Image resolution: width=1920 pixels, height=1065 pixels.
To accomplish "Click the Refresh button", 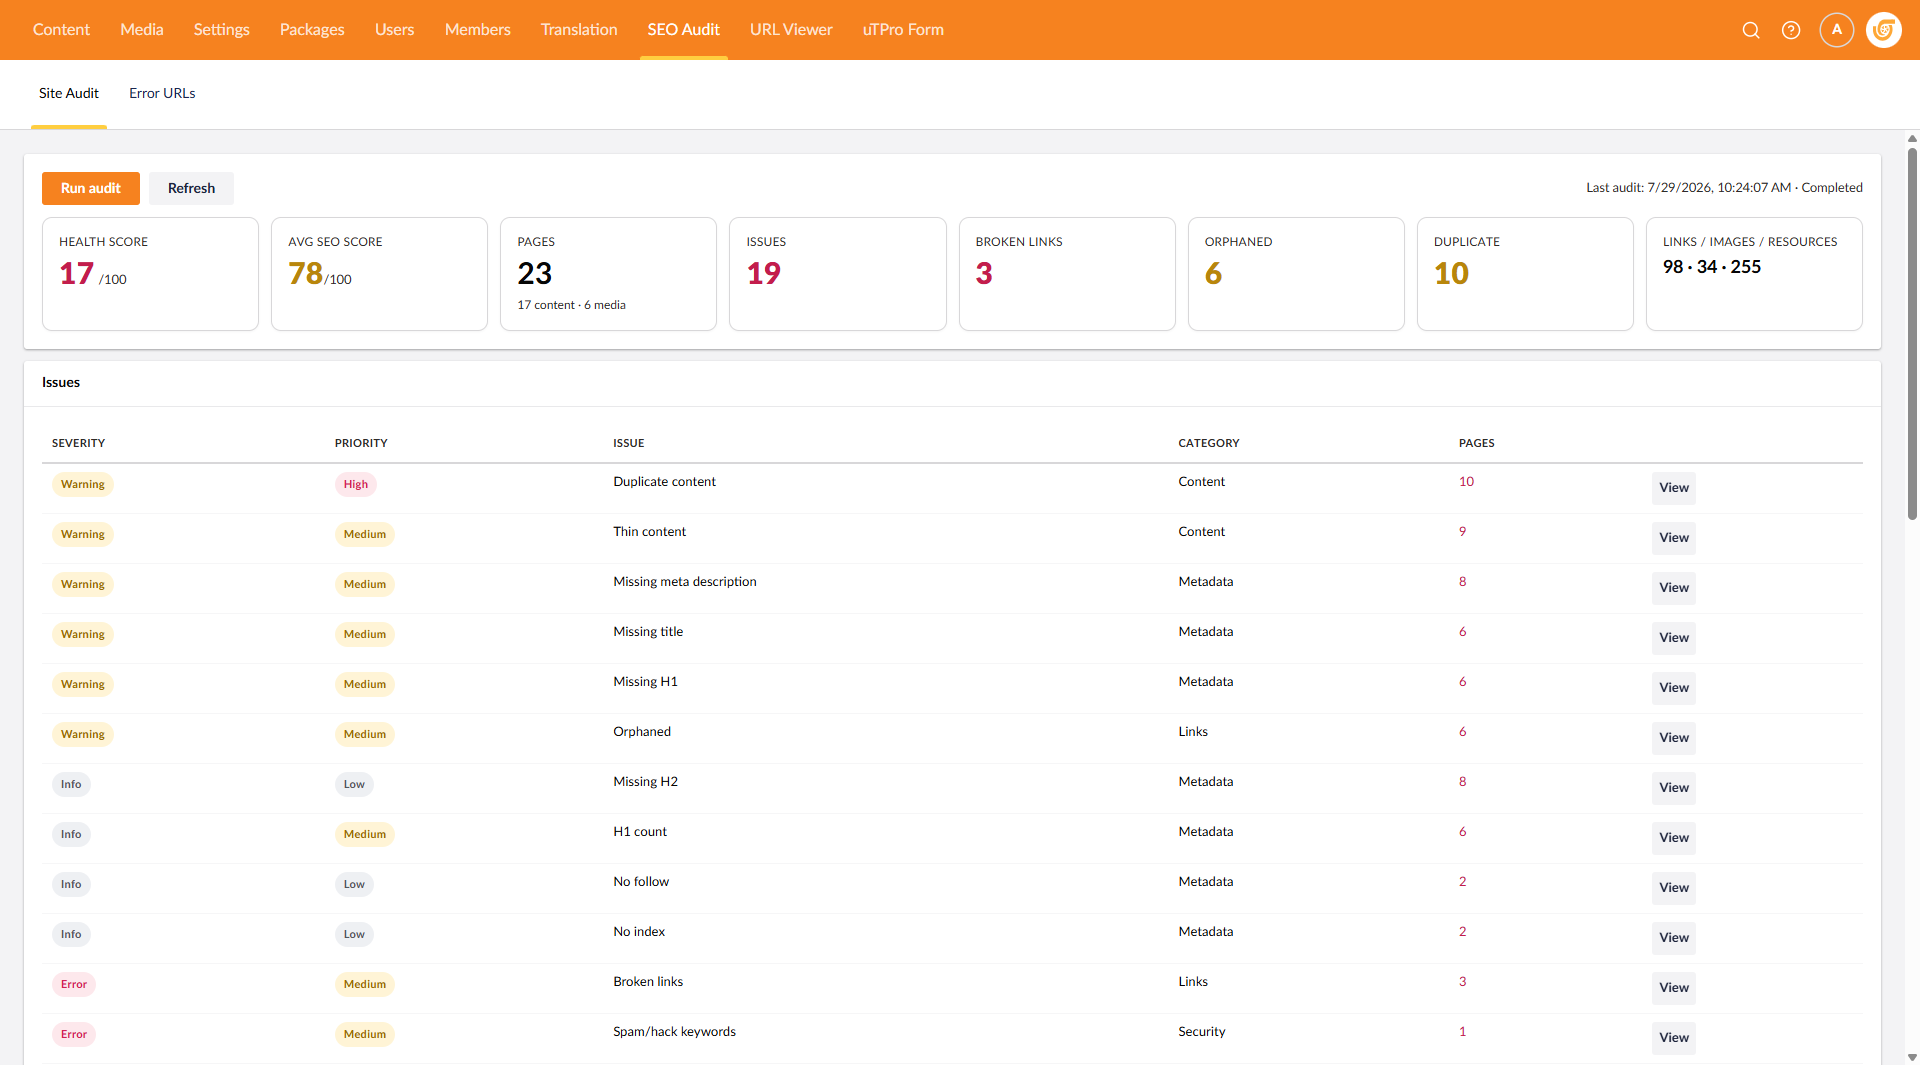I will tap(191, 188).
